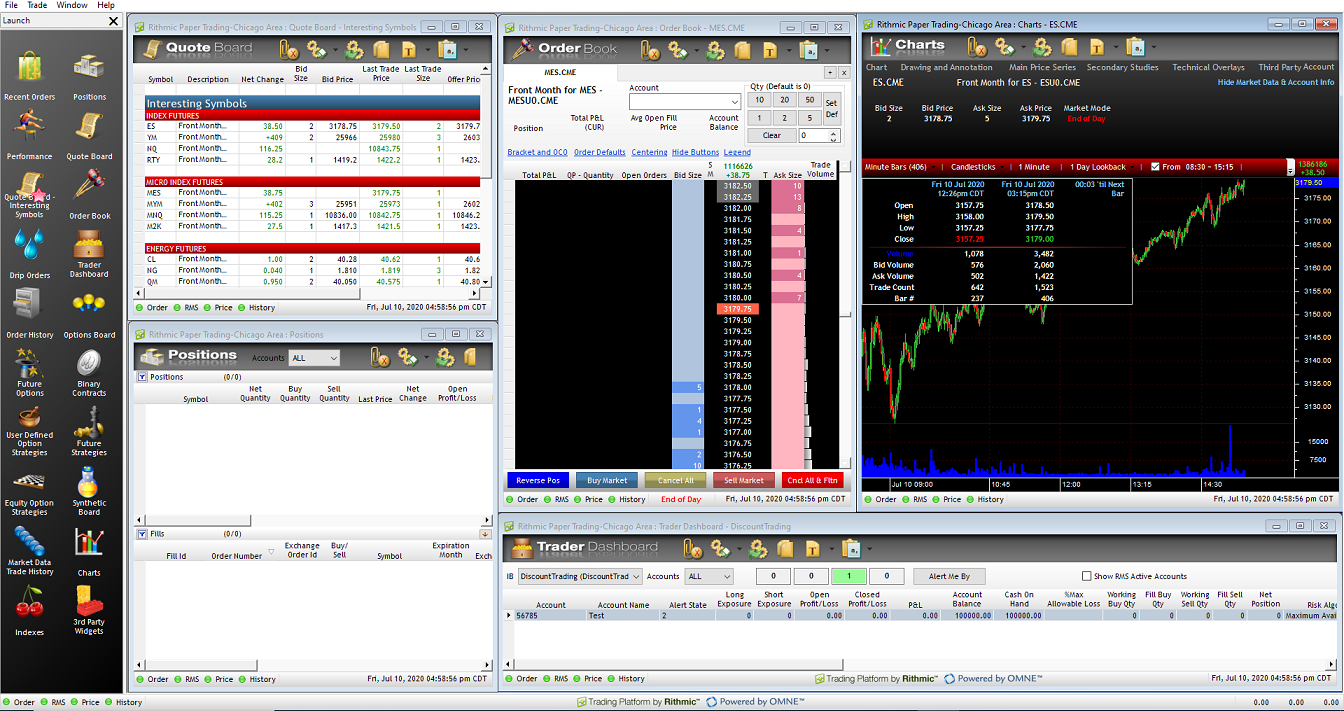Toggle the From 08:30 - 15:15 checkbox

[1156, 167]
